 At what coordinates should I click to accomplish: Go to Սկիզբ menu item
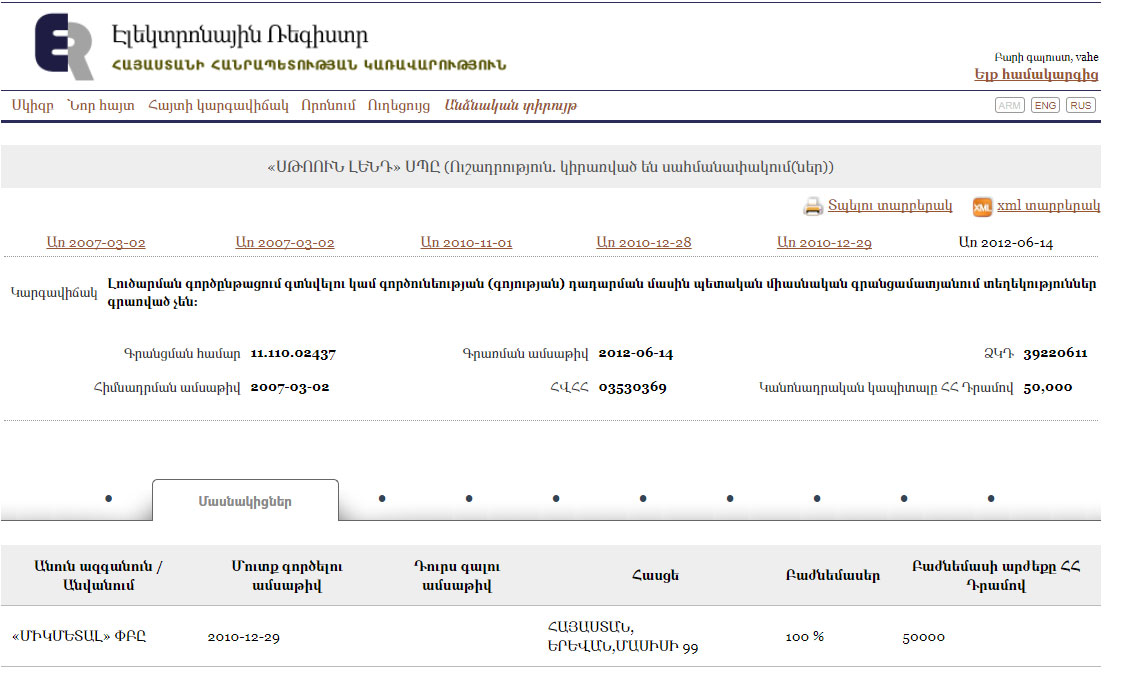pos(32,106)
